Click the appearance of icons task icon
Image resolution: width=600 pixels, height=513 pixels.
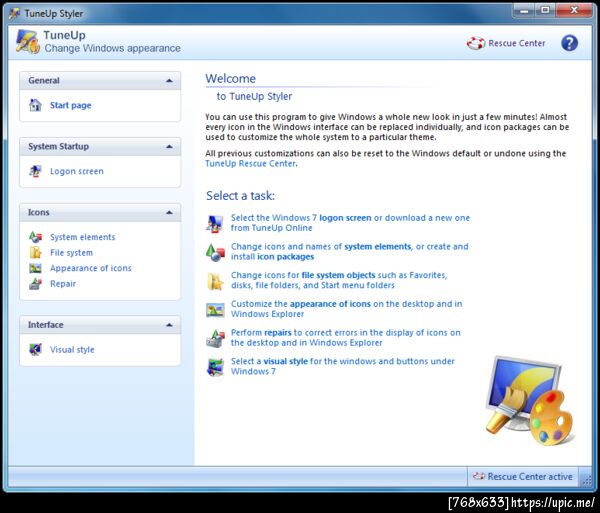215,309
